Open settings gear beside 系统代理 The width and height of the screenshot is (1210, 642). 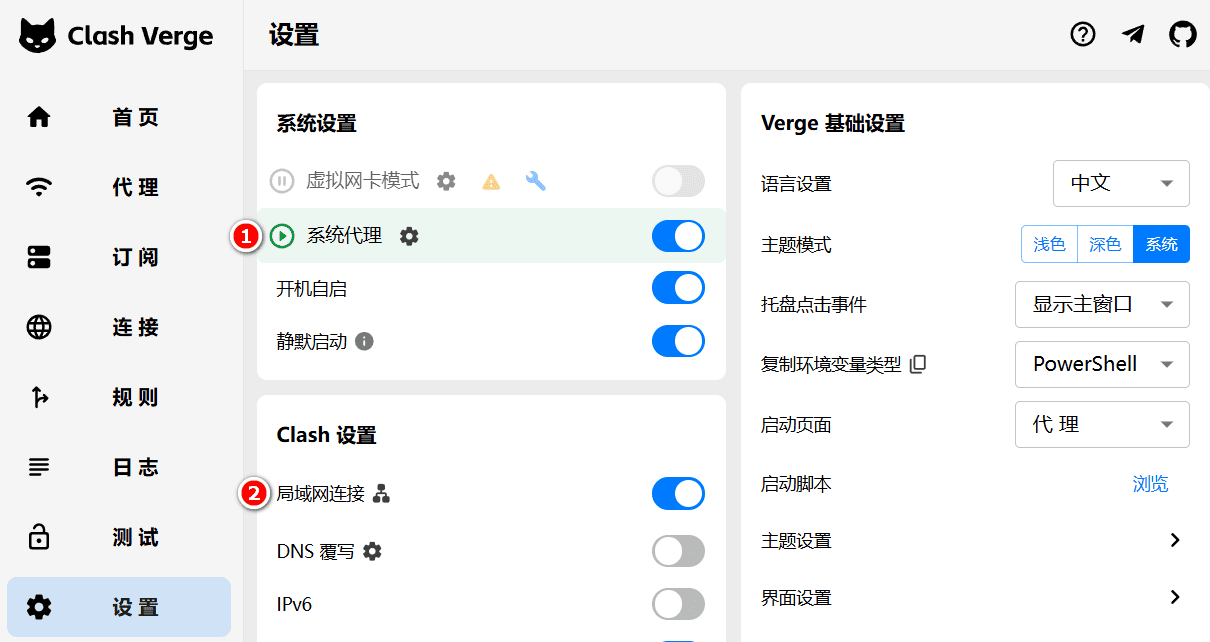coord(409,236)
